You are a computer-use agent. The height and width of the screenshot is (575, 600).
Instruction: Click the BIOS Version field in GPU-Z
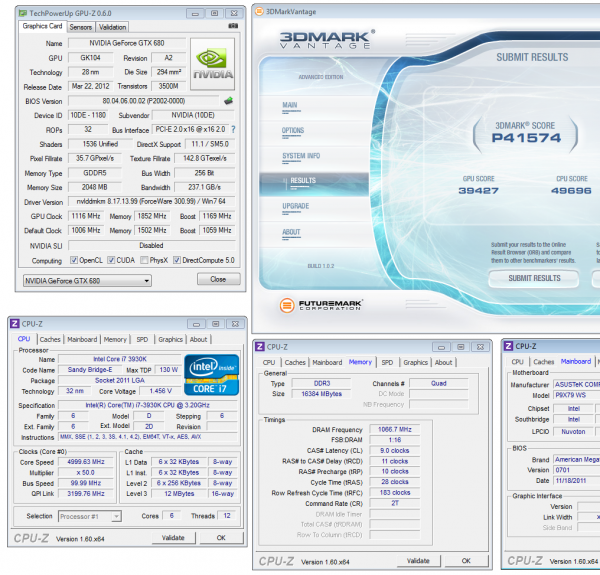(x=144, y=101)
